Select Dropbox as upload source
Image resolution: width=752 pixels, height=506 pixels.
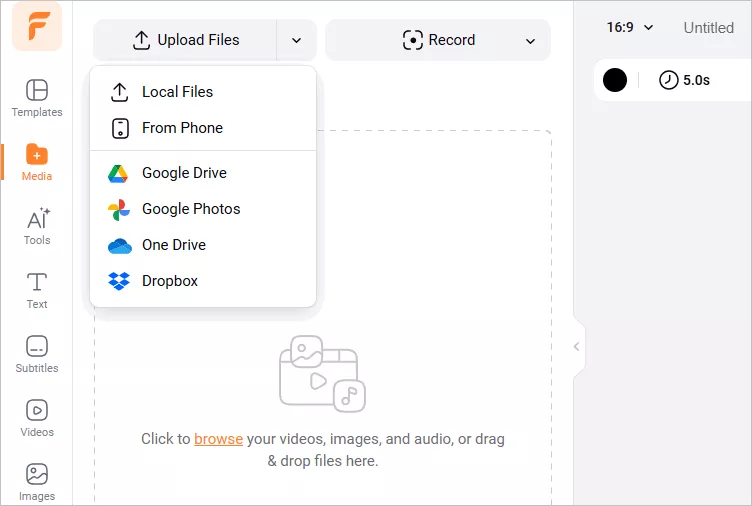tap(203, 281)
